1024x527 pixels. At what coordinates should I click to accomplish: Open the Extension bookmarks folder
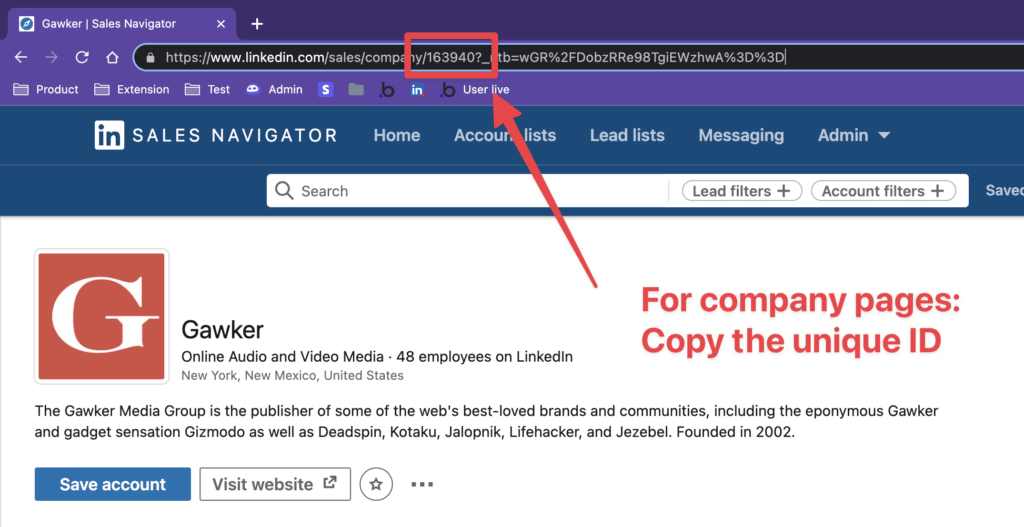point(132,89)
